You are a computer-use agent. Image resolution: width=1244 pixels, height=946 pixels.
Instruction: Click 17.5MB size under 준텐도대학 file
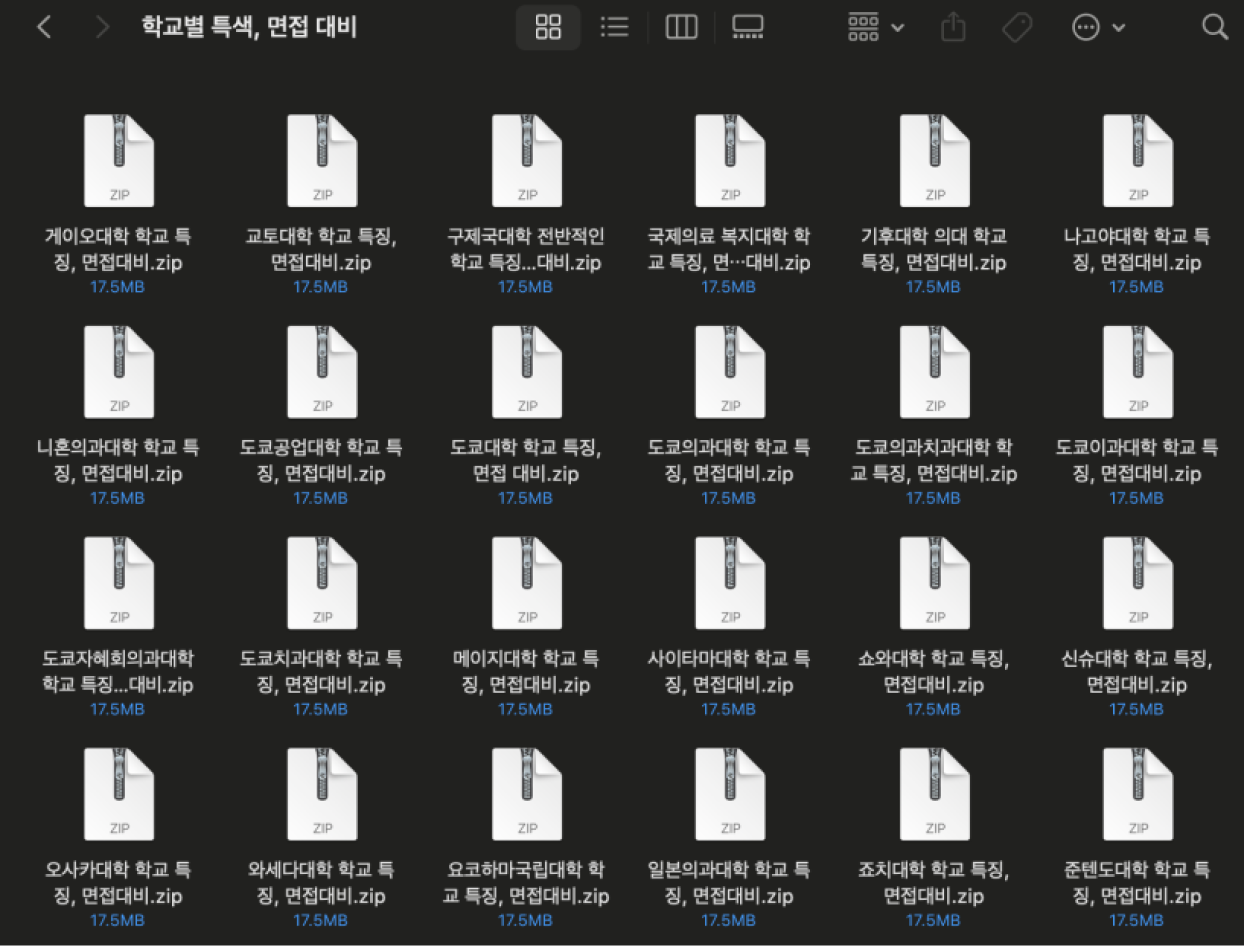(1137, 920)
